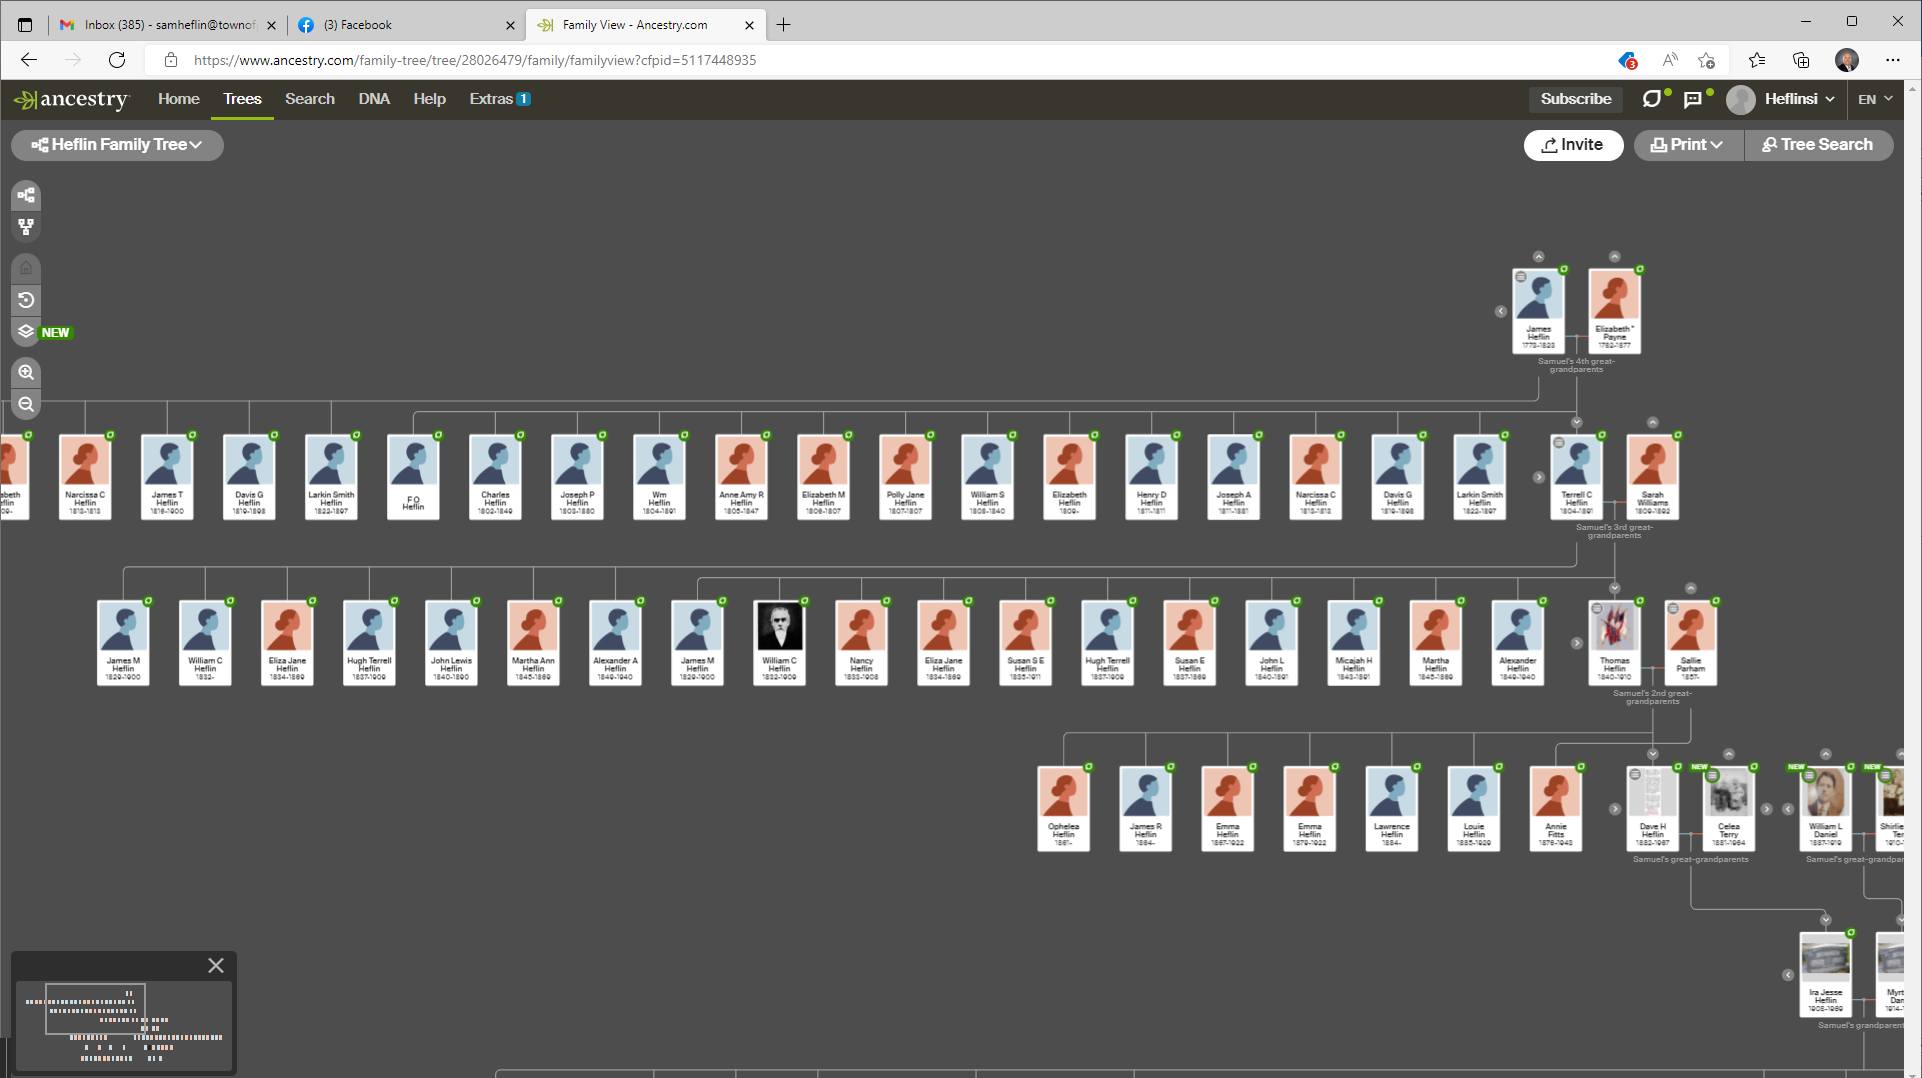
Task: Go back to the previous page
Action: tap(29, 60)
